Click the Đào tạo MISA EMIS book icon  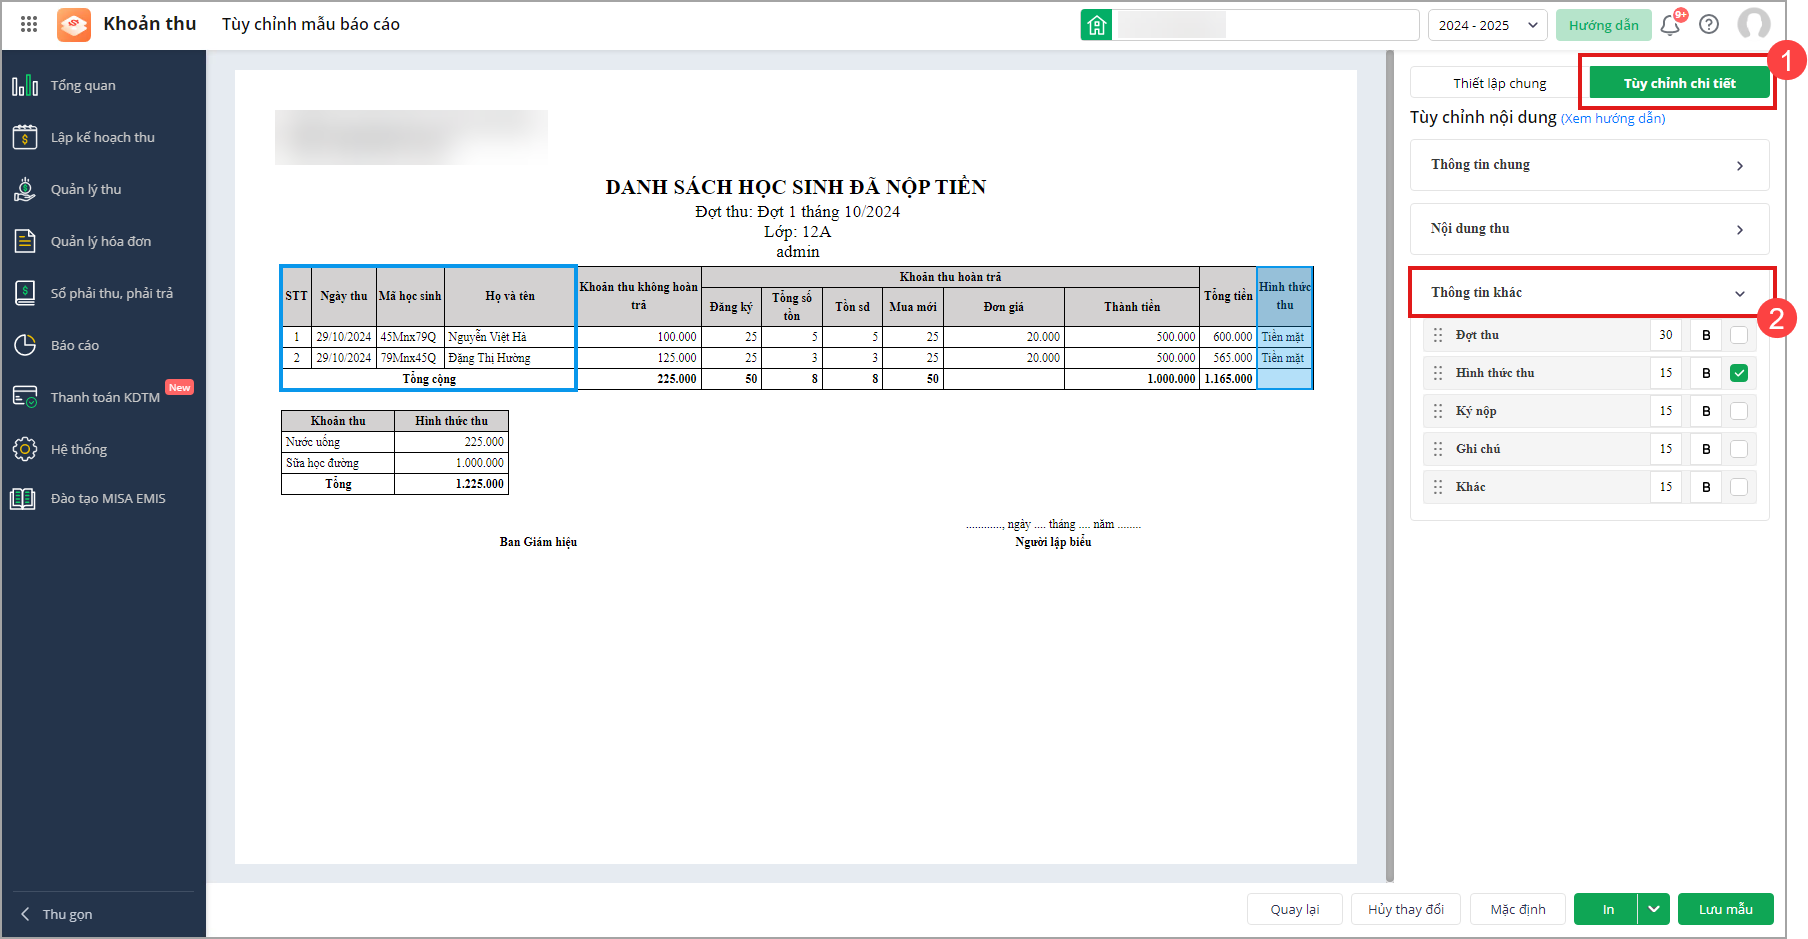(x=23, y=498)
